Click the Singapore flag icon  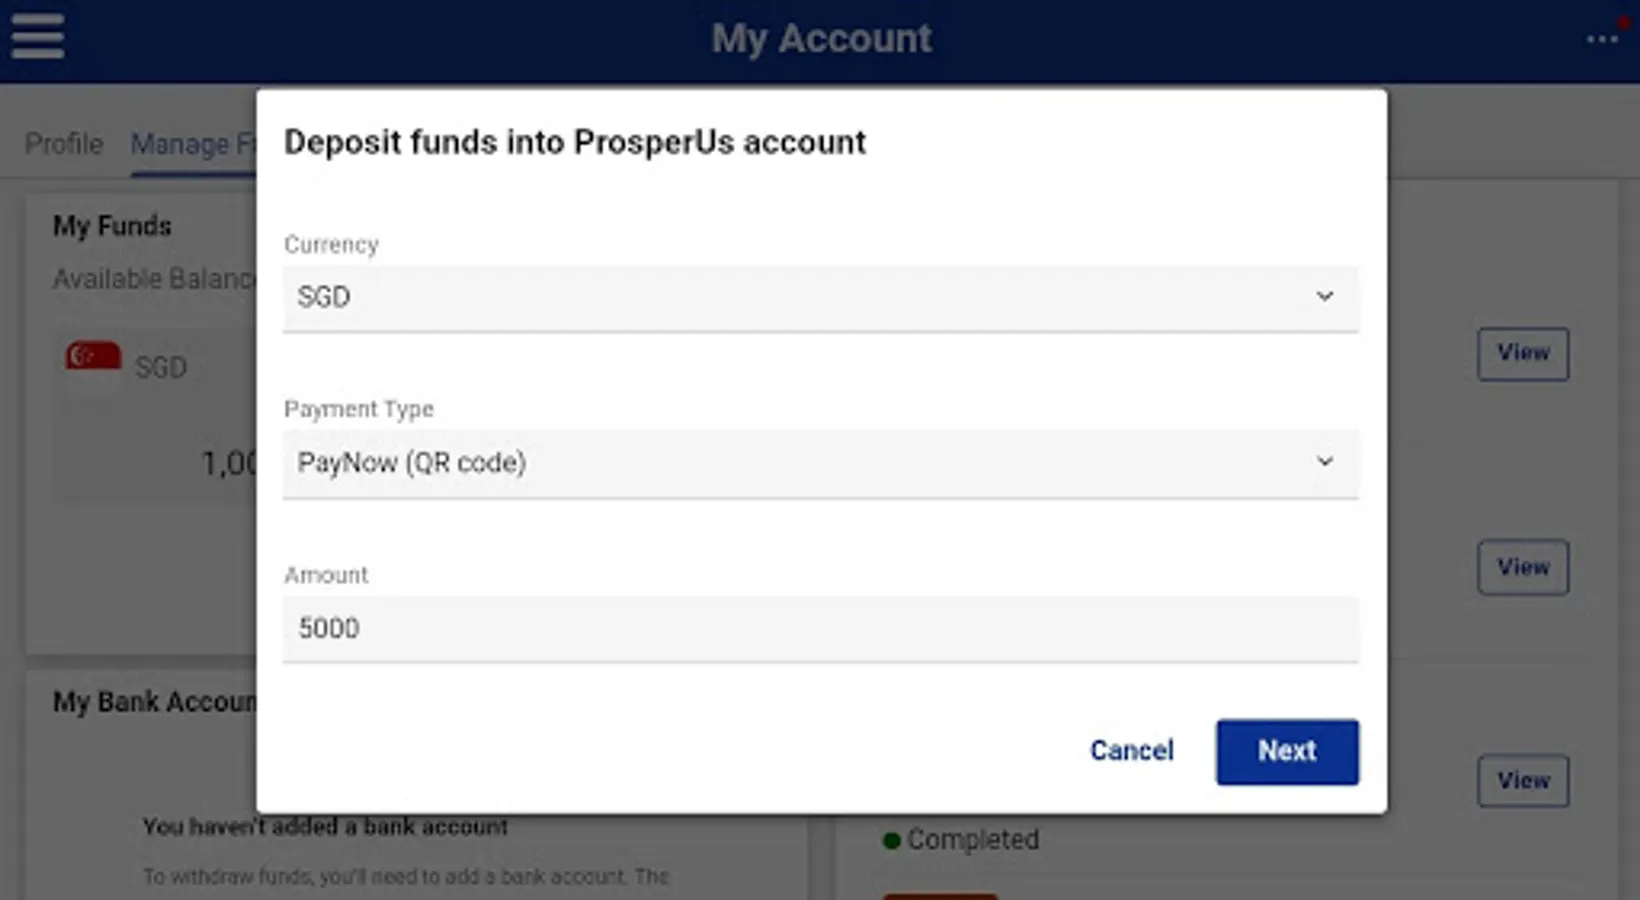point(93,356)
